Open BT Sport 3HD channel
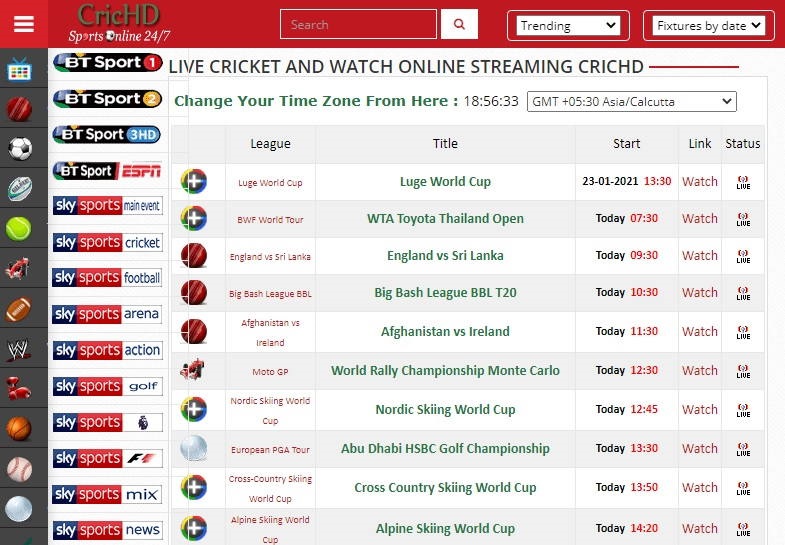This screenshot has height=545, width=785. (x=107, y=134)
